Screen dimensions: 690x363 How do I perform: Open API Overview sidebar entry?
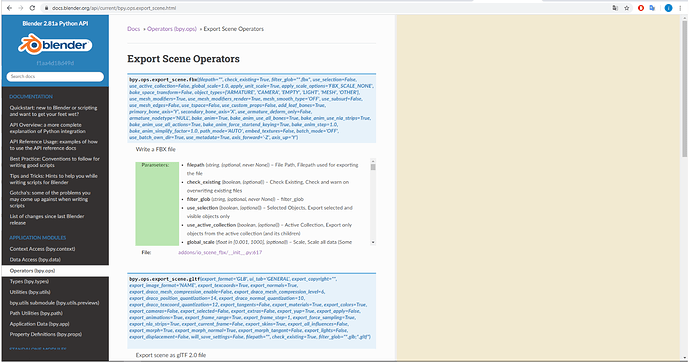tap(48, 128)
